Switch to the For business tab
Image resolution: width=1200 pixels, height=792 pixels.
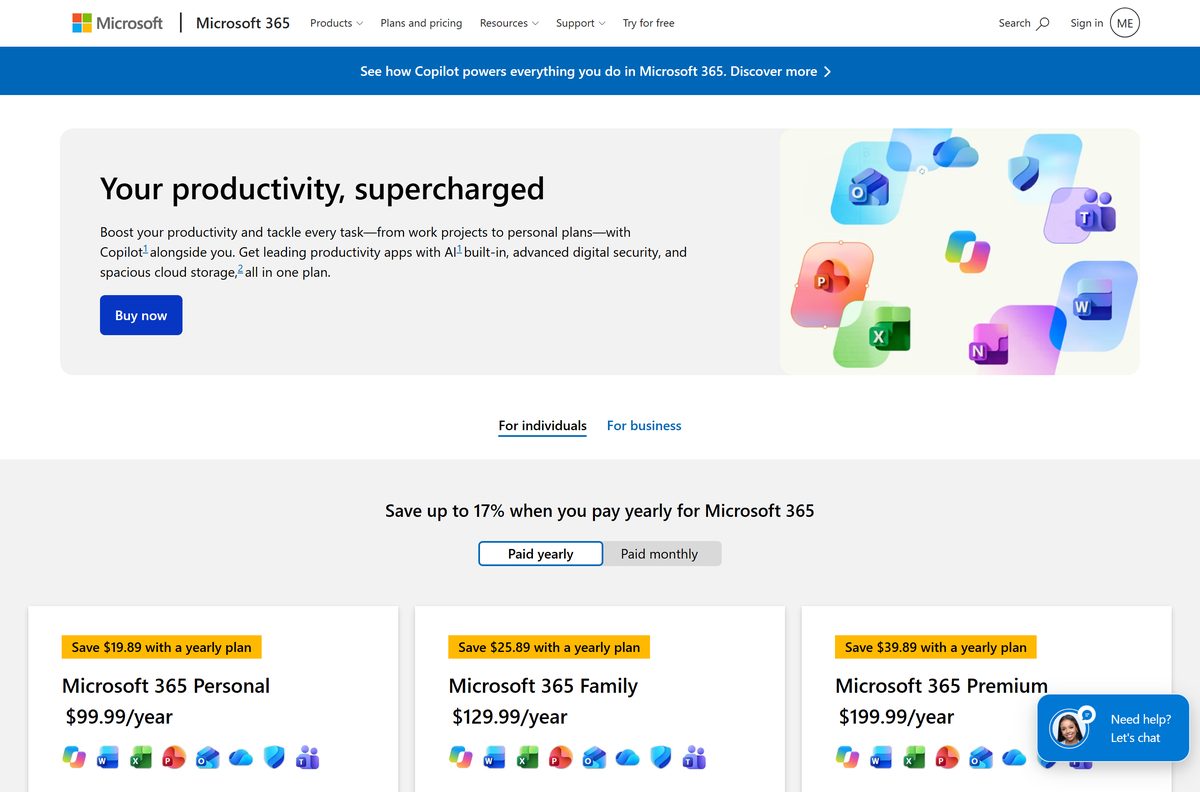644,426
